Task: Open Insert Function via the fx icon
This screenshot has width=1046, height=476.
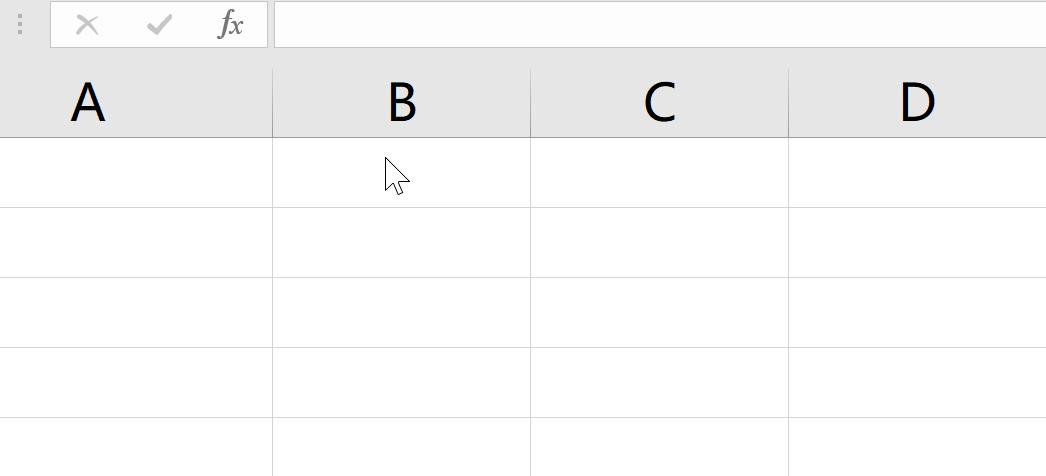Action: click(x=231, y=25)
